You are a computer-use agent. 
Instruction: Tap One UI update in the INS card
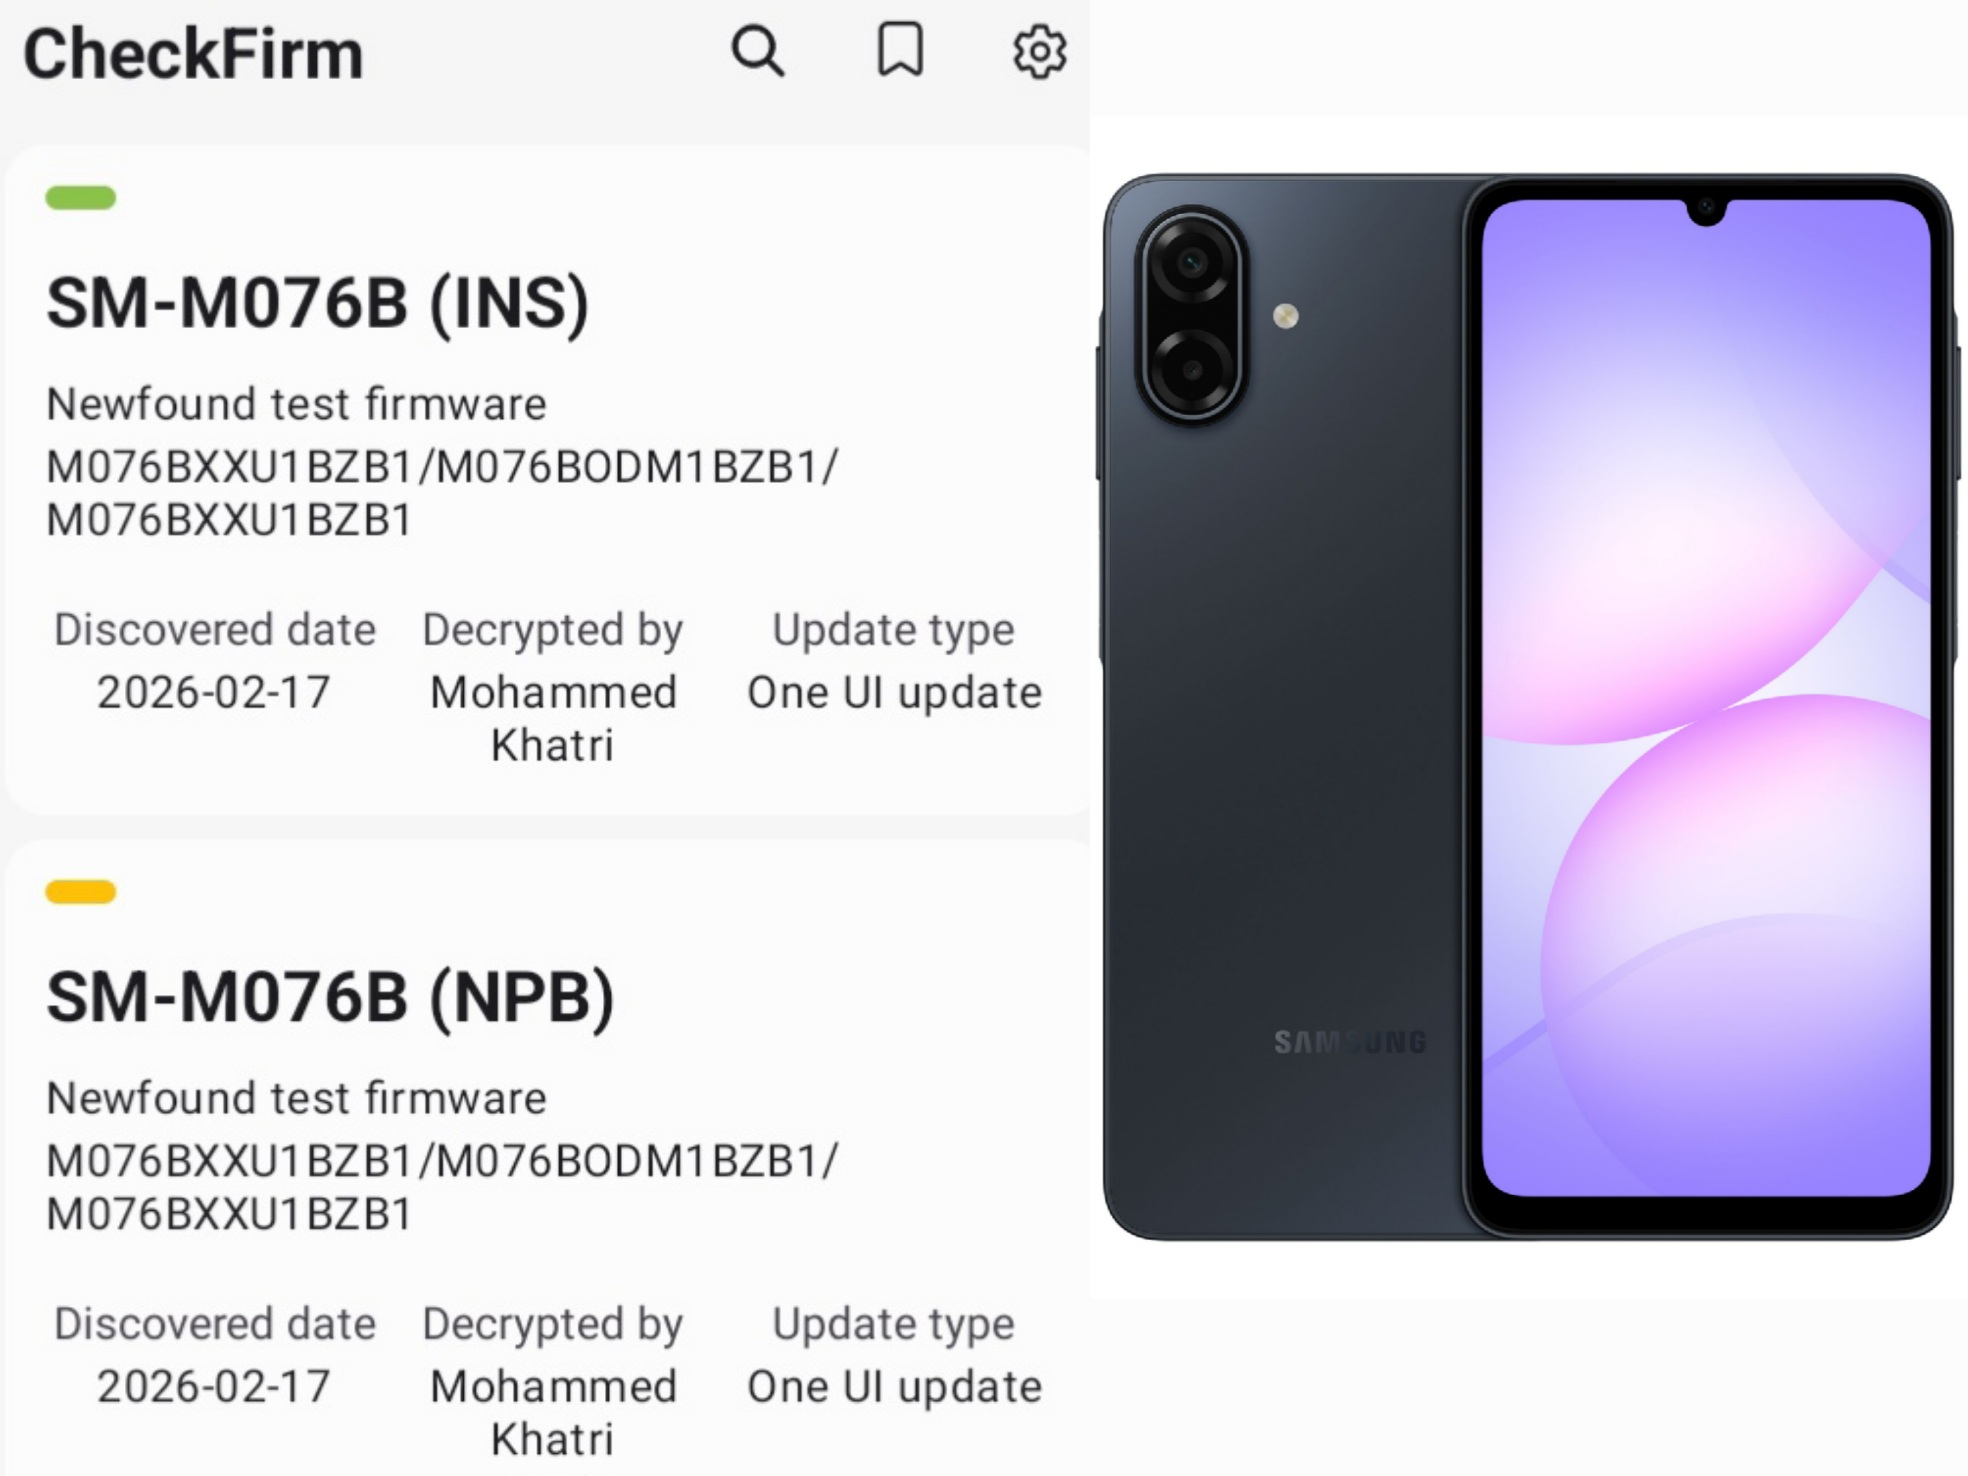tap(895, 693)
